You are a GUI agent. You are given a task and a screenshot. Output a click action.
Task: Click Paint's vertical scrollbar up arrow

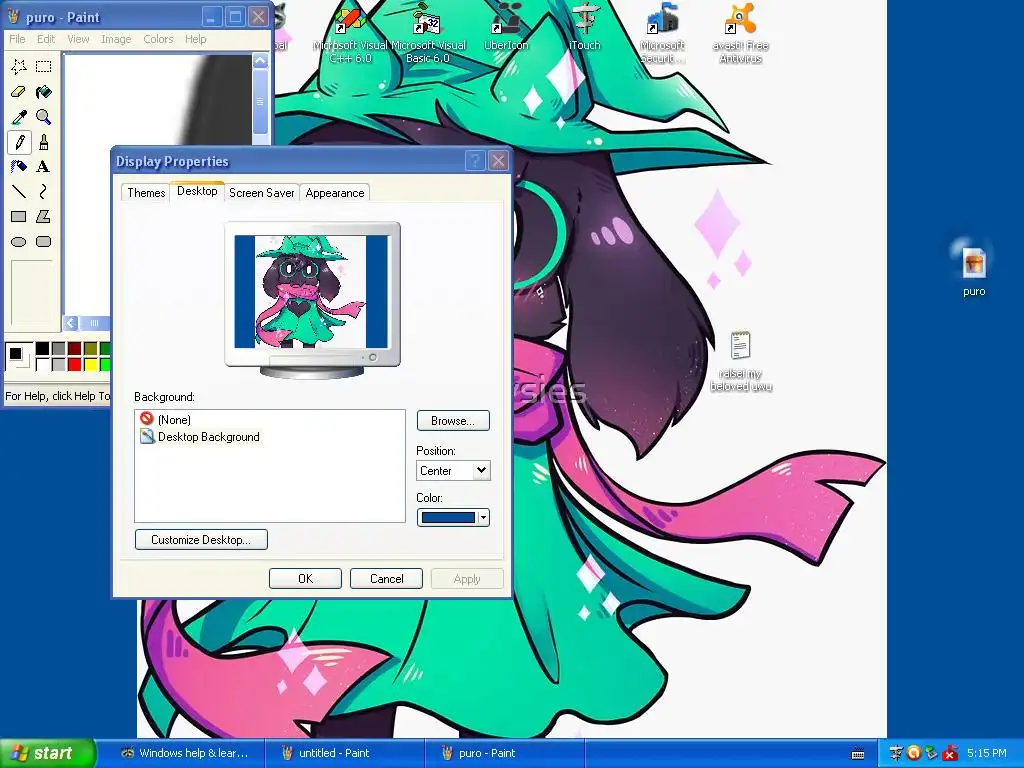[260, 61]
